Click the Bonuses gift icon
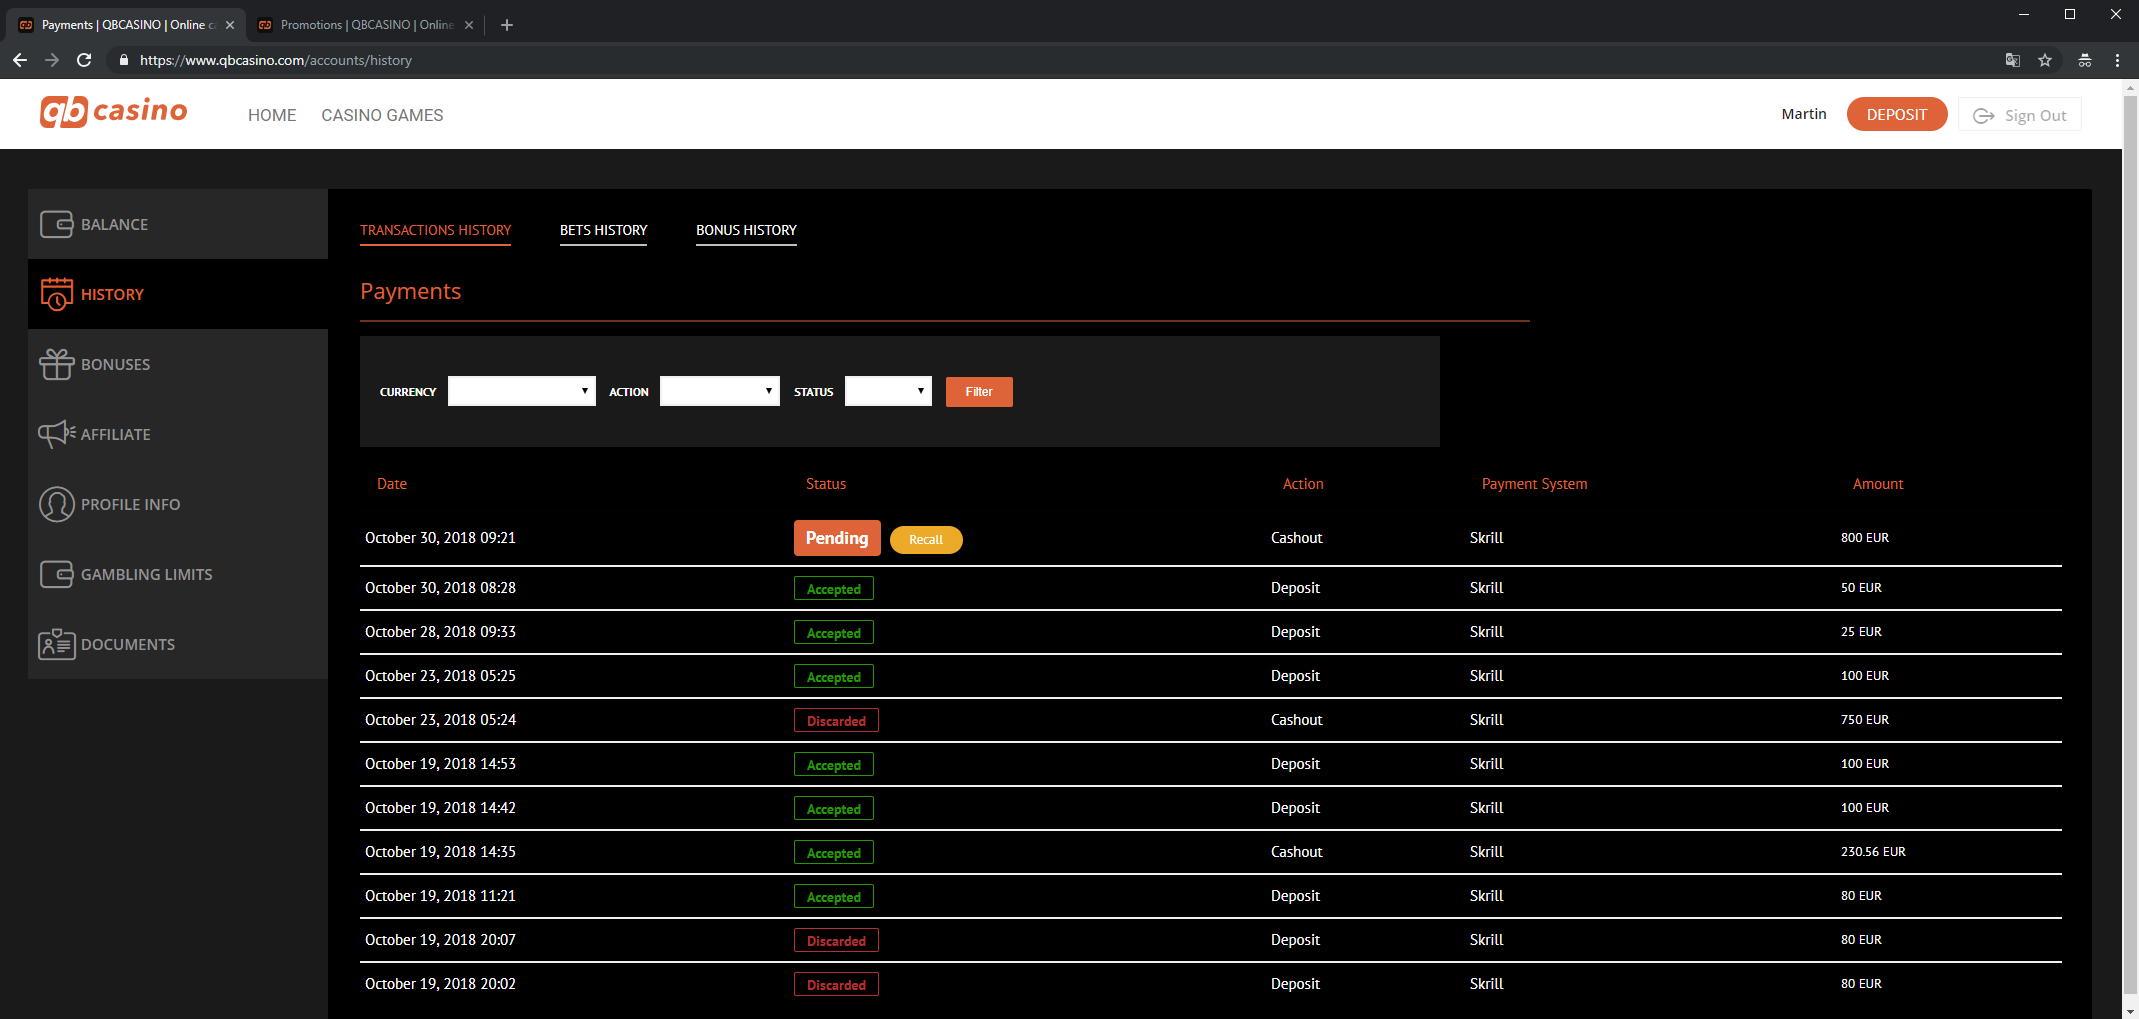 pyautogui.click(x=57, y=364)
